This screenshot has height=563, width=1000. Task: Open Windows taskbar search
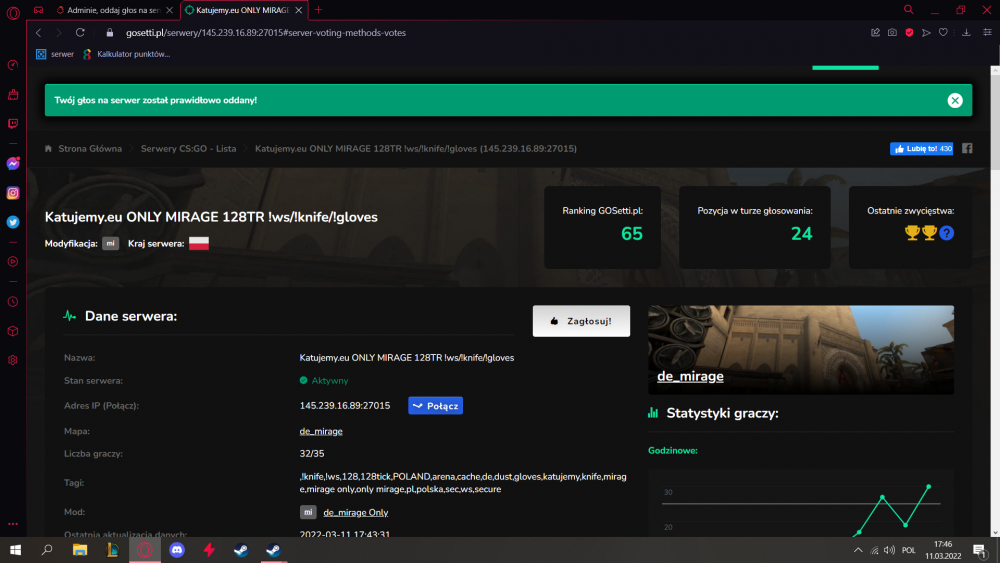point(47,550)
